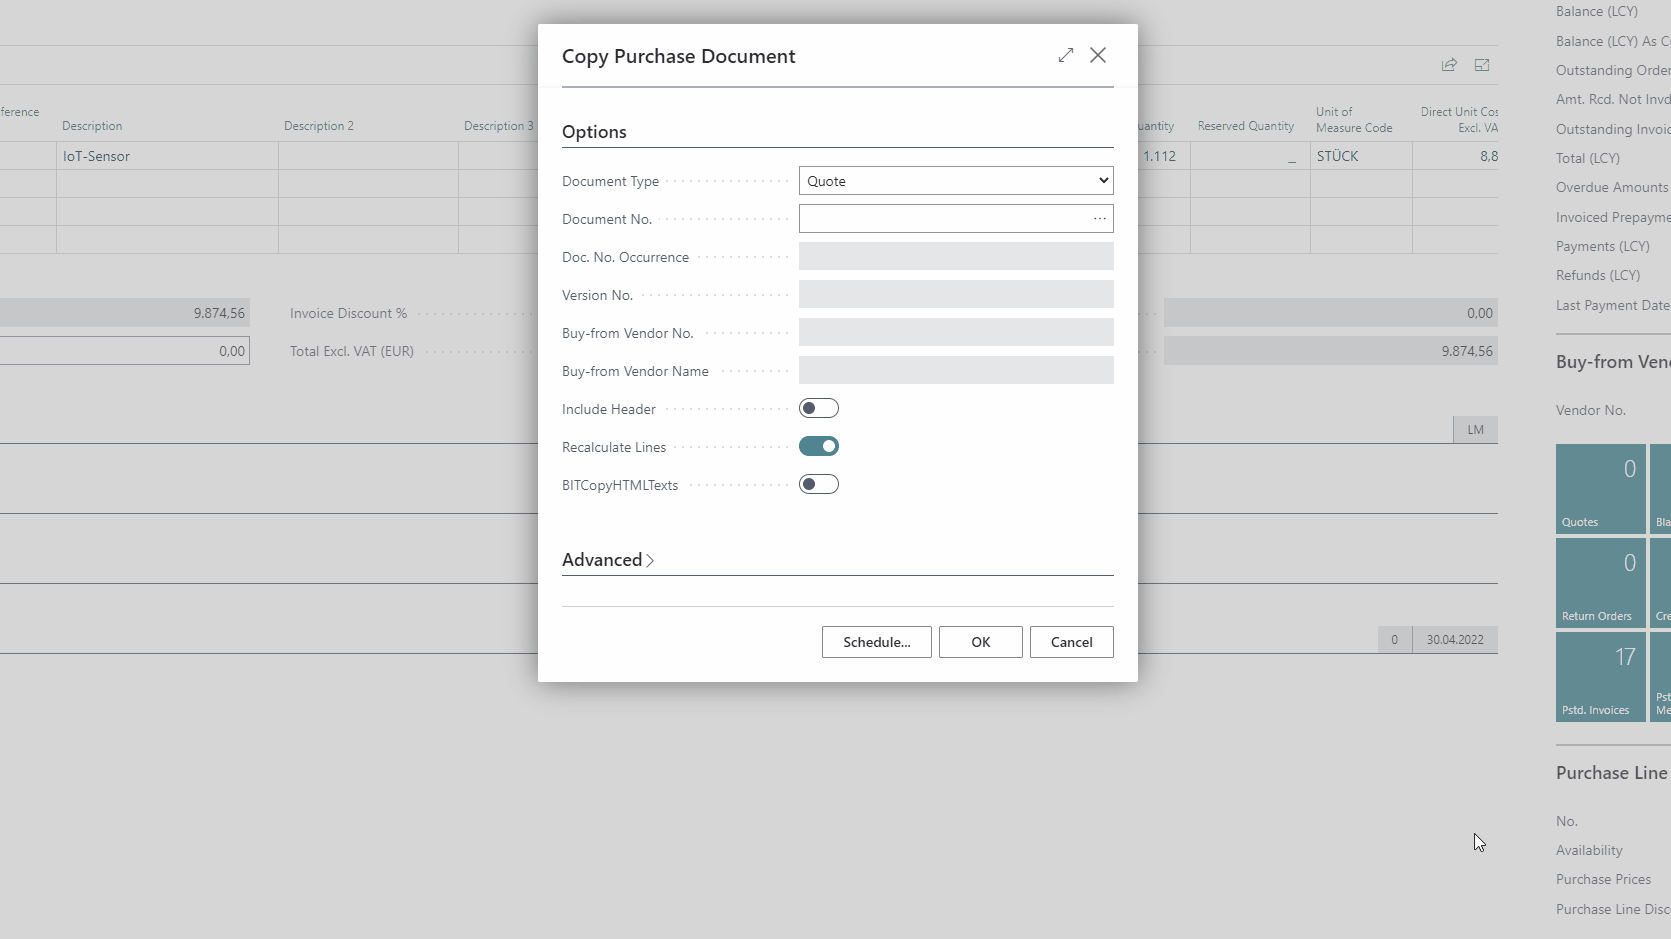Expand the dialog to full screen
Viewport: 1671px width, 939px height.
pyautogui.click(x=1065, y=56)
